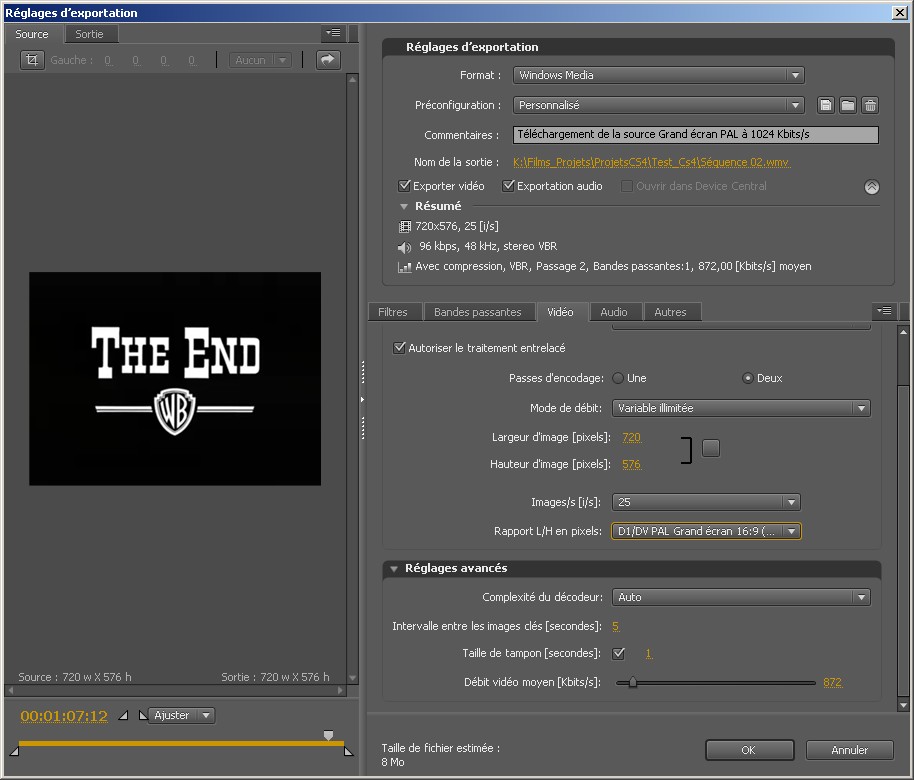Open Complexité du décodeur dropdown

(741, 597)
